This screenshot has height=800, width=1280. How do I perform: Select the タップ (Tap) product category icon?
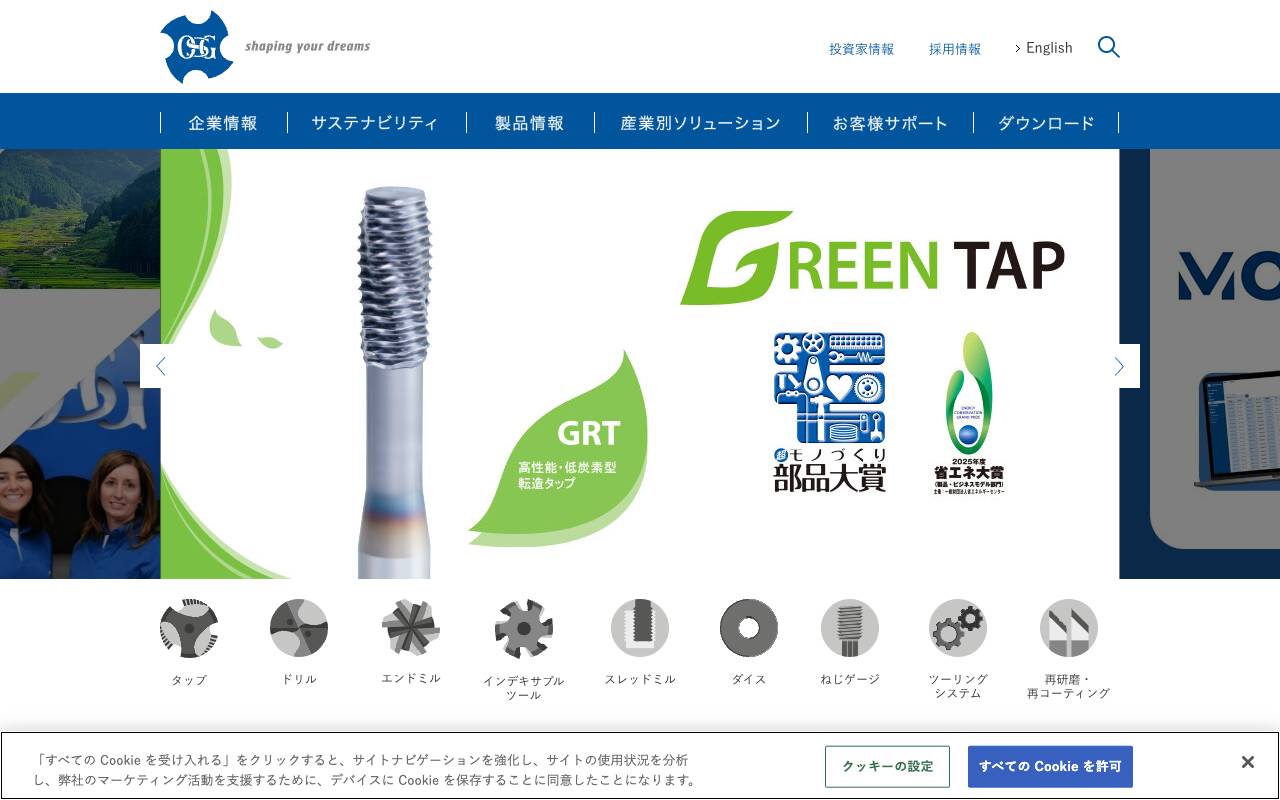point(189,628)
